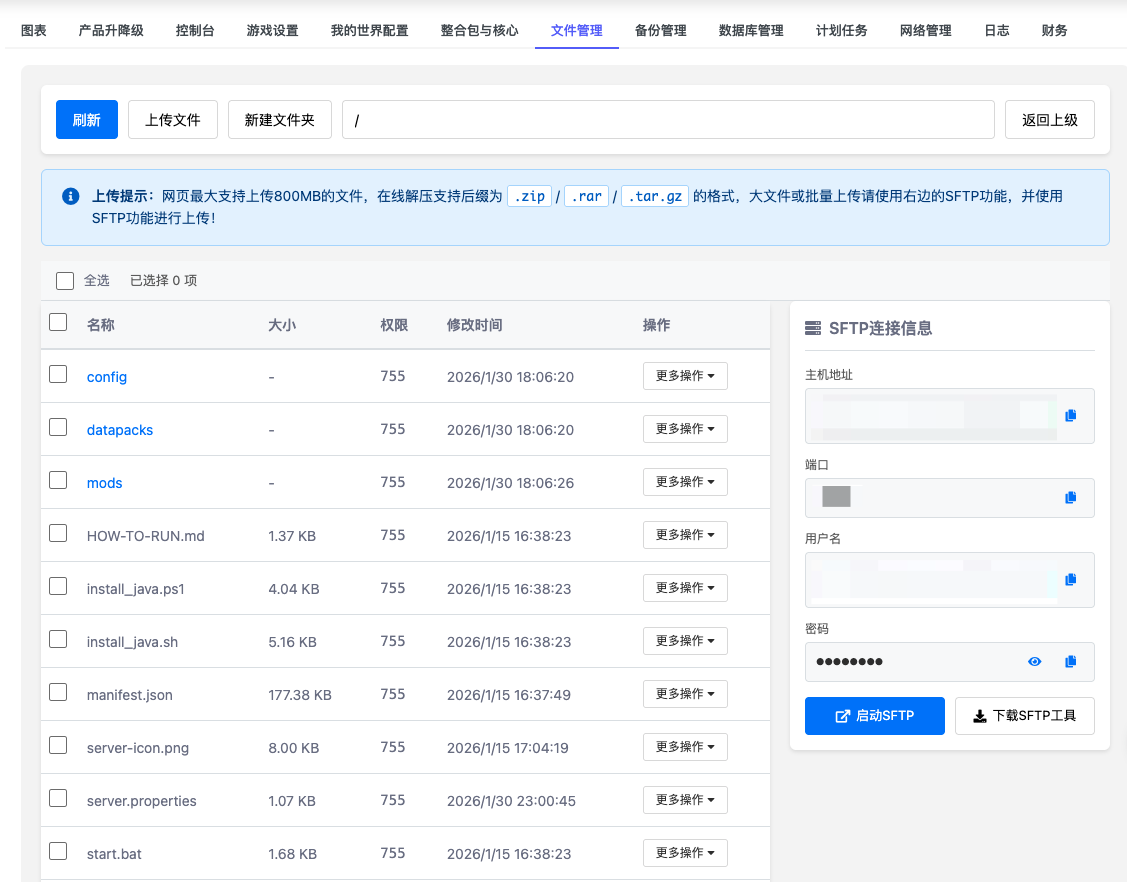Image resolution: width=1127 pixels, height=882 pixels.
Task: Switch to the 备份管理 tab
Action: (x=660, y=30)
